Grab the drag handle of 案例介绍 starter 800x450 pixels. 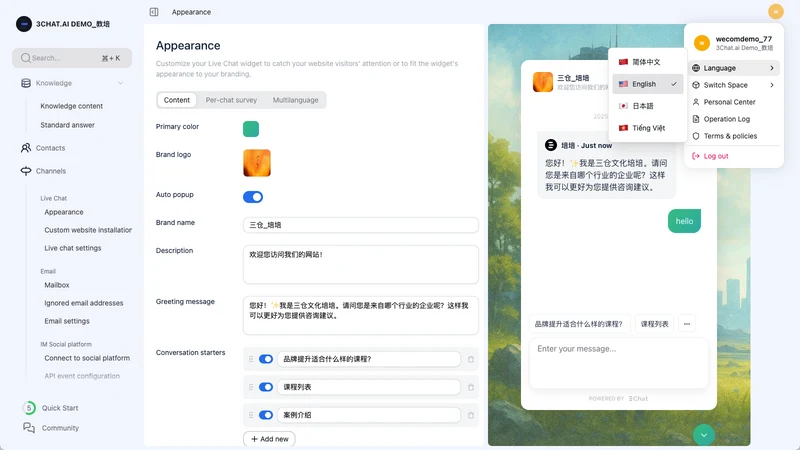[x=251, y=415]
